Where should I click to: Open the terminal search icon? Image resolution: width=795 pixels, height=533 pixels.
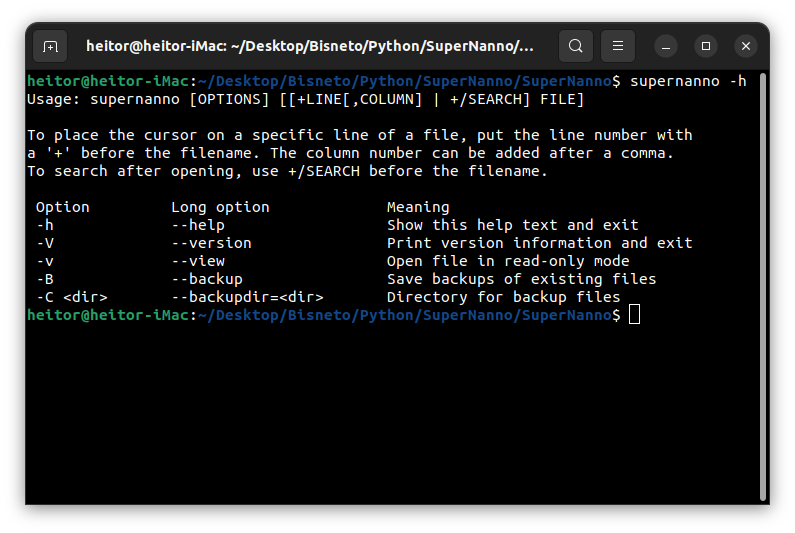pyautogui.click(x=575, y=46)
